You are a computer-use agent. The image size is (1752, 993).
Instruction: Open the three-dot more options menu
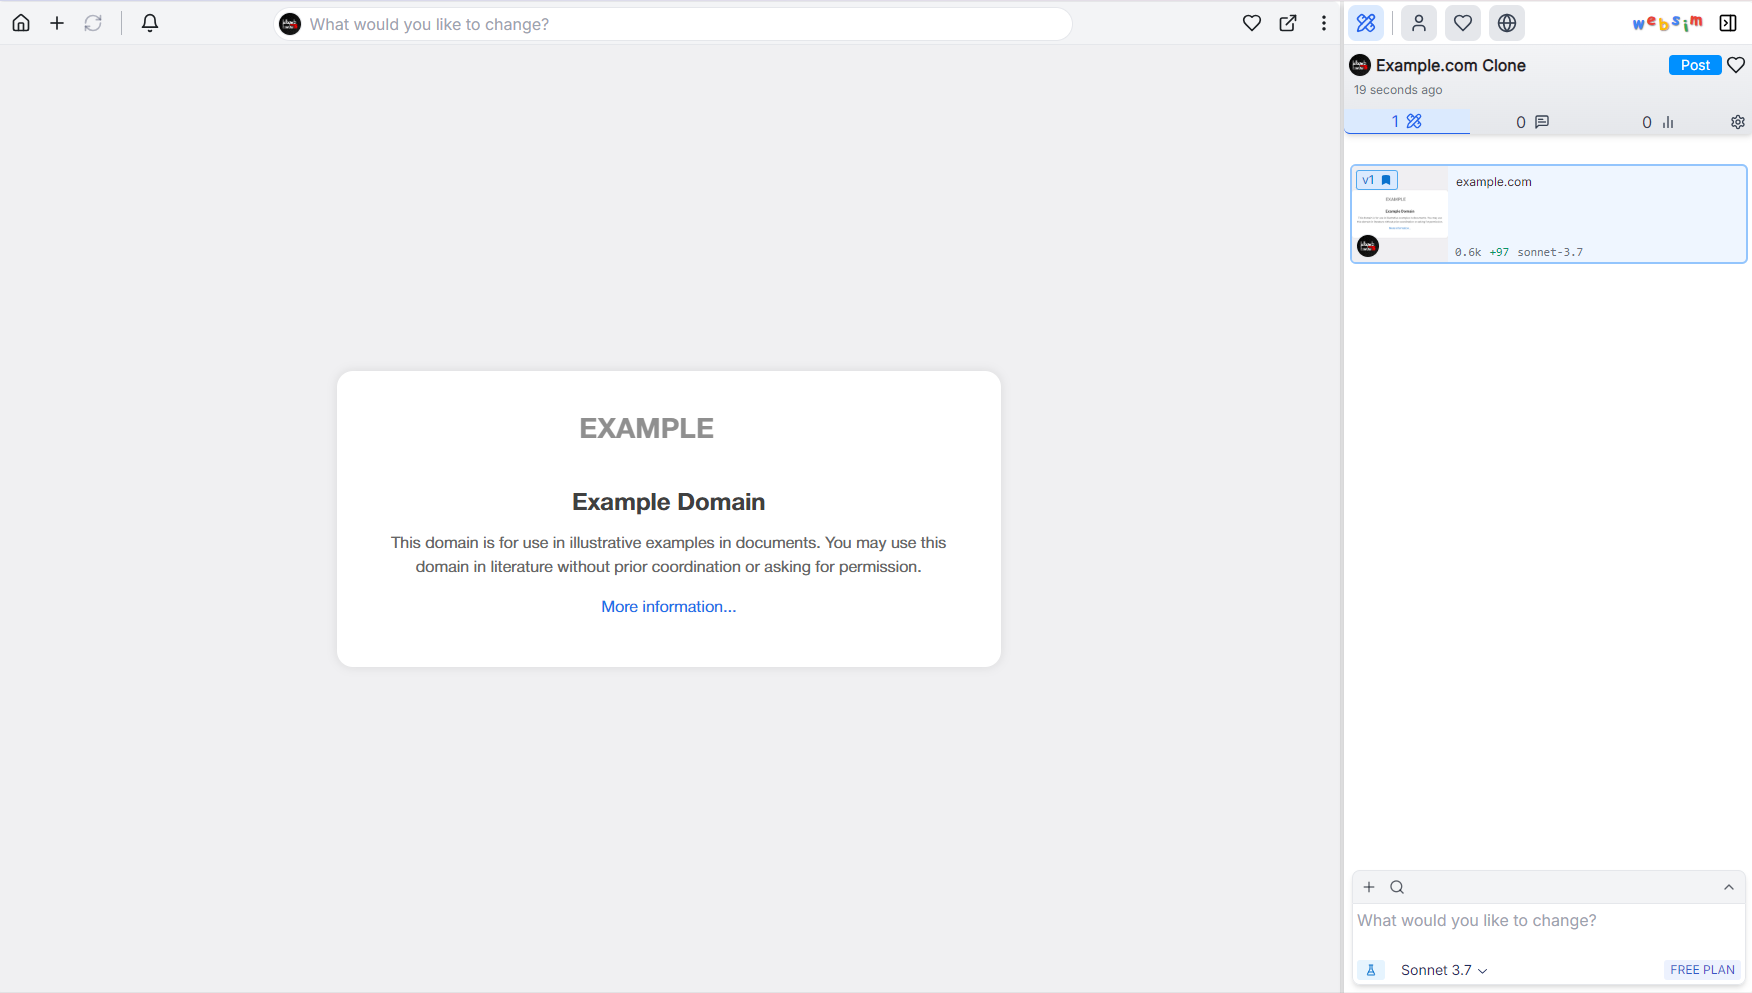1324,23
